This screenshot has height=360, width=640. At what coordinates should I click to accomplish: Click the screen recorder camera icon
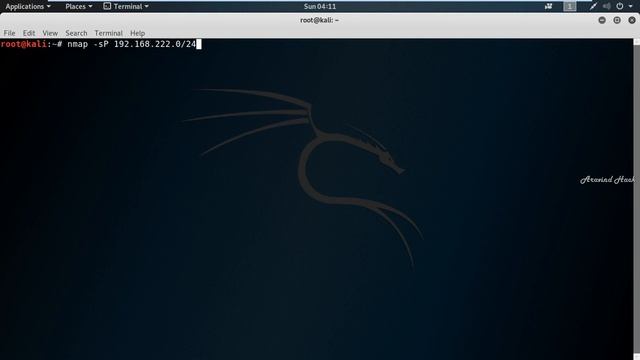[549, 6]
